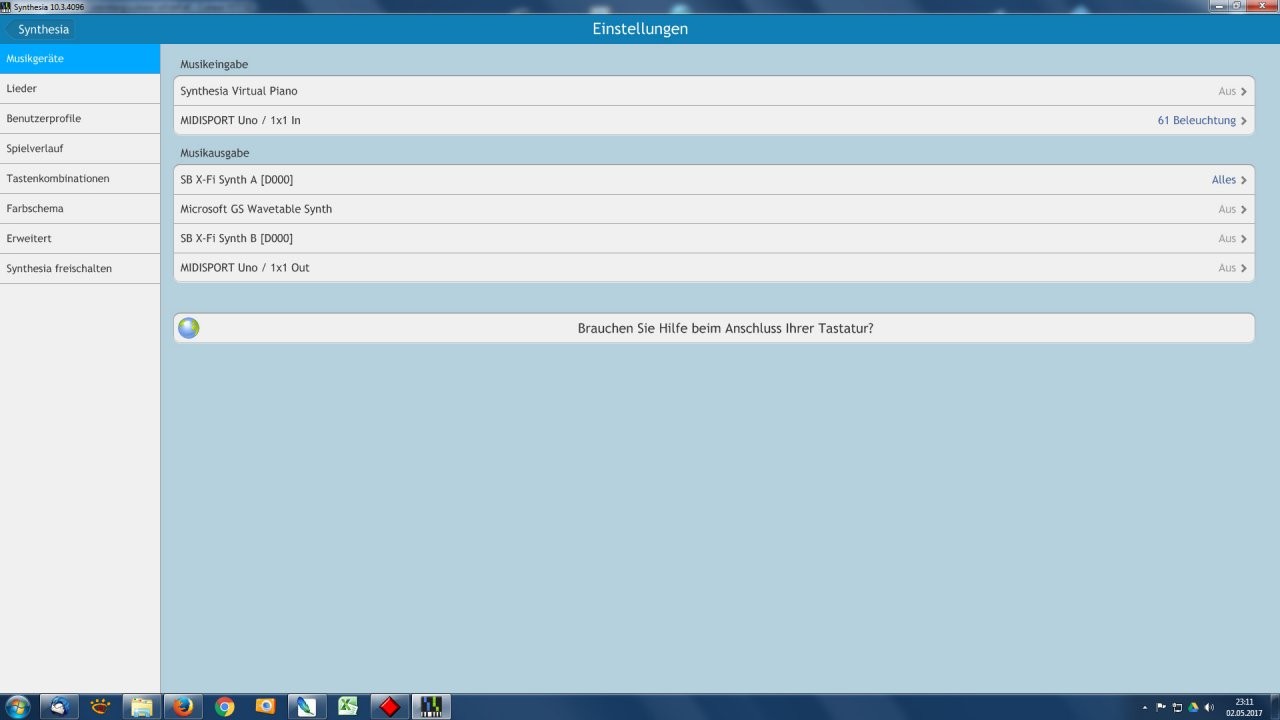Open the orange camera app in taskbar
The width and height of the screenshot is (1280, 720).
pyautogui.click(x=266, y=707)
